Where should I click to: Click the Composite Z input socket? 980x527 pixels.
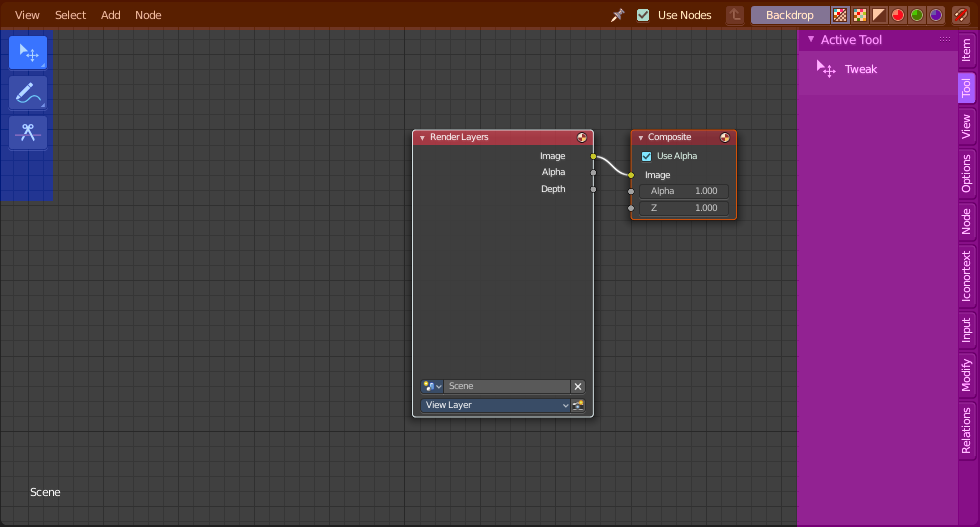(x=631, y=208)
